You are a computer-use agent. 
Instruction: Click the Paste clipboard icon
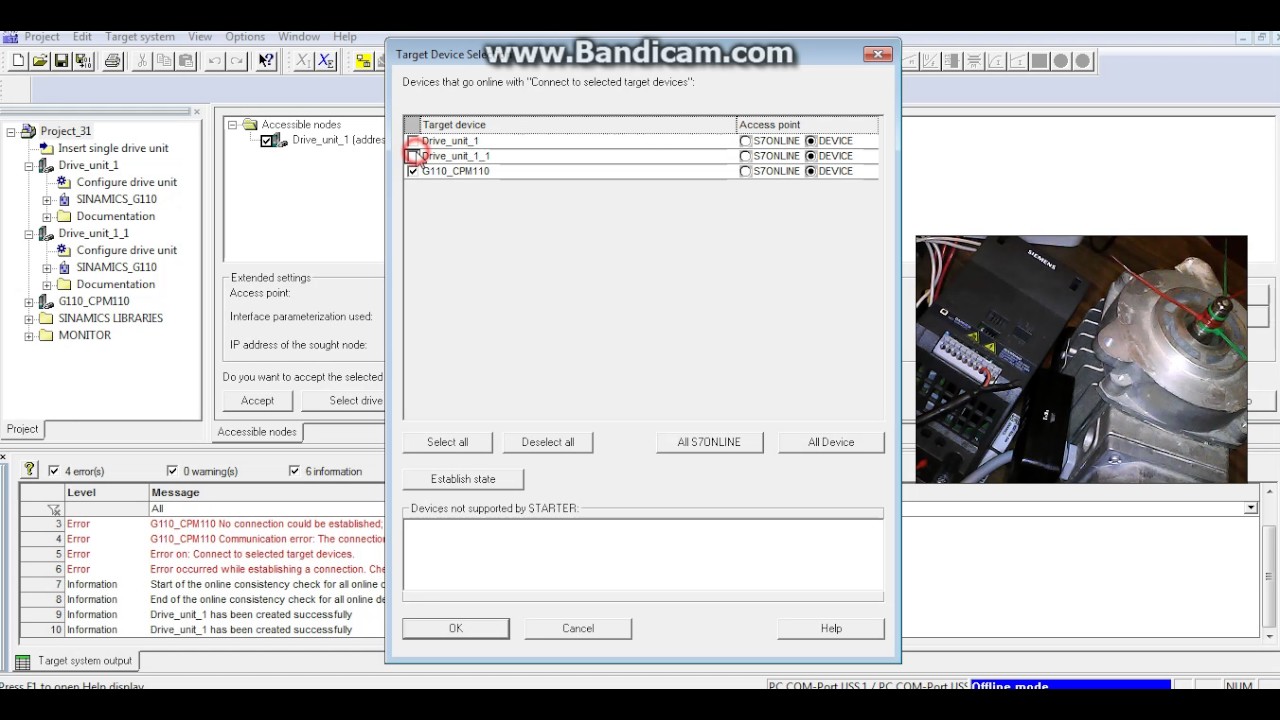tap(185, 61)
